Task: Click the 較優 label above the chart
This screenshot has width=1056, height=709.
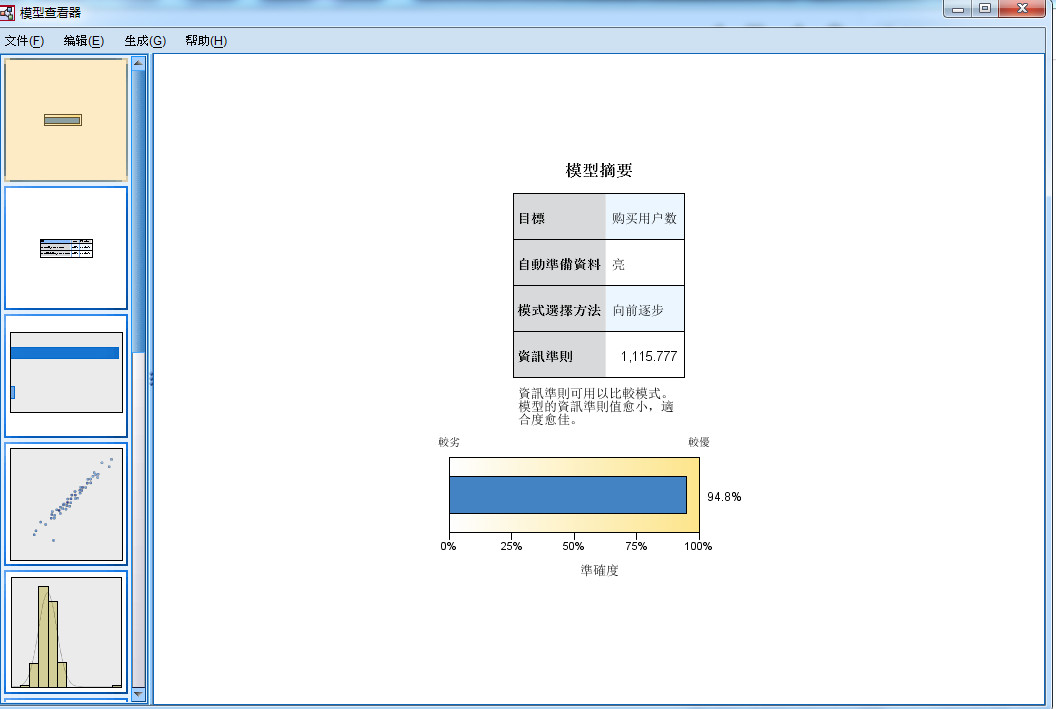Action: [x=698, y=442]
